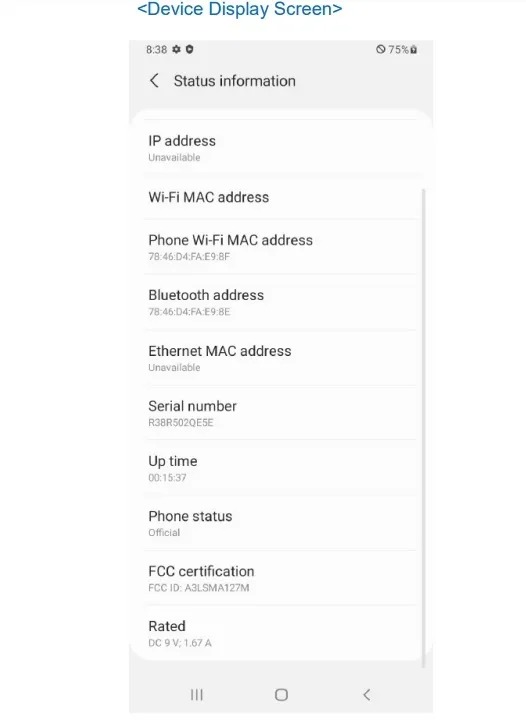The width and height of the screenshot is (526, 726).
Task: Tap the back arrow beside Status information
Action: pos(154,81)
